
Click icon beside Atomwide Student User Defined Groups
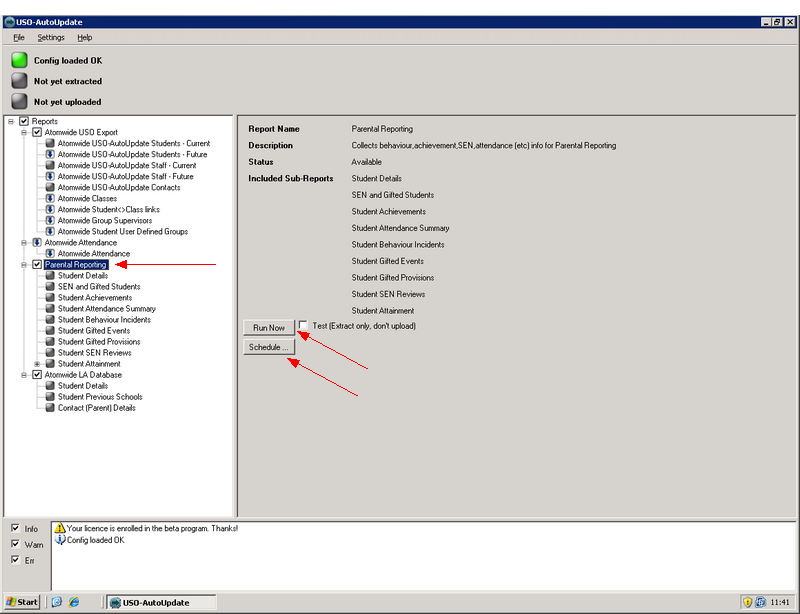click(x=50, y=231)
